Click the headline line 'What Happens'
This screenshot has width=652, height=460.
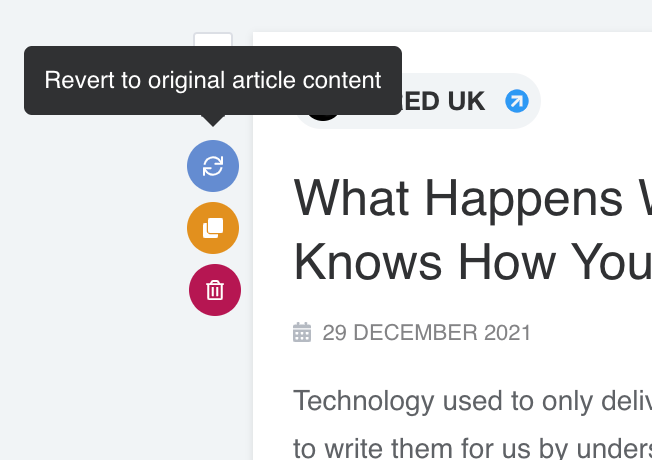(x=470, y=198)
